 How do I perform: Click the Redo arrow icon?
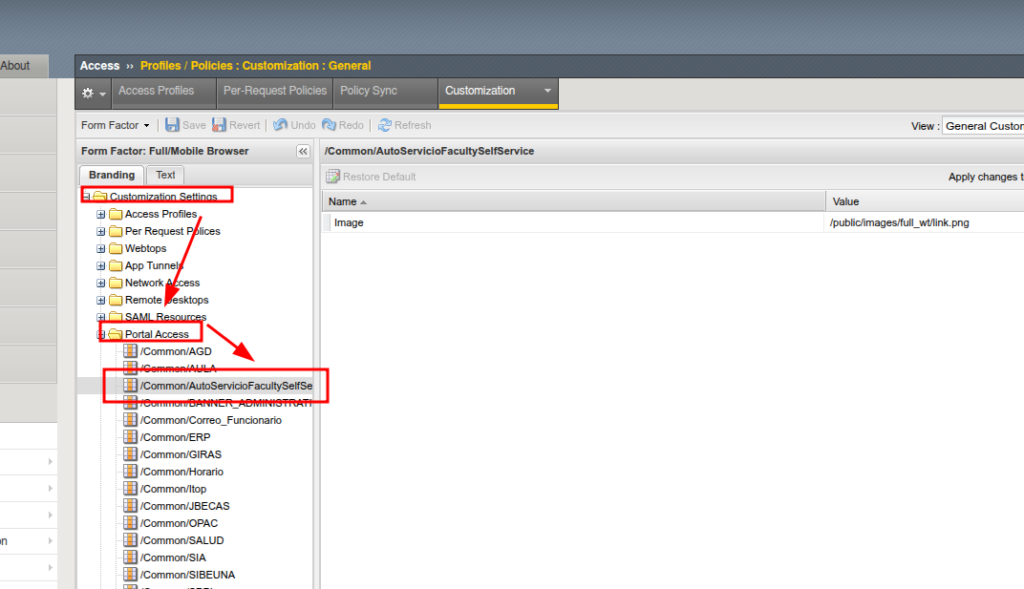329,125
